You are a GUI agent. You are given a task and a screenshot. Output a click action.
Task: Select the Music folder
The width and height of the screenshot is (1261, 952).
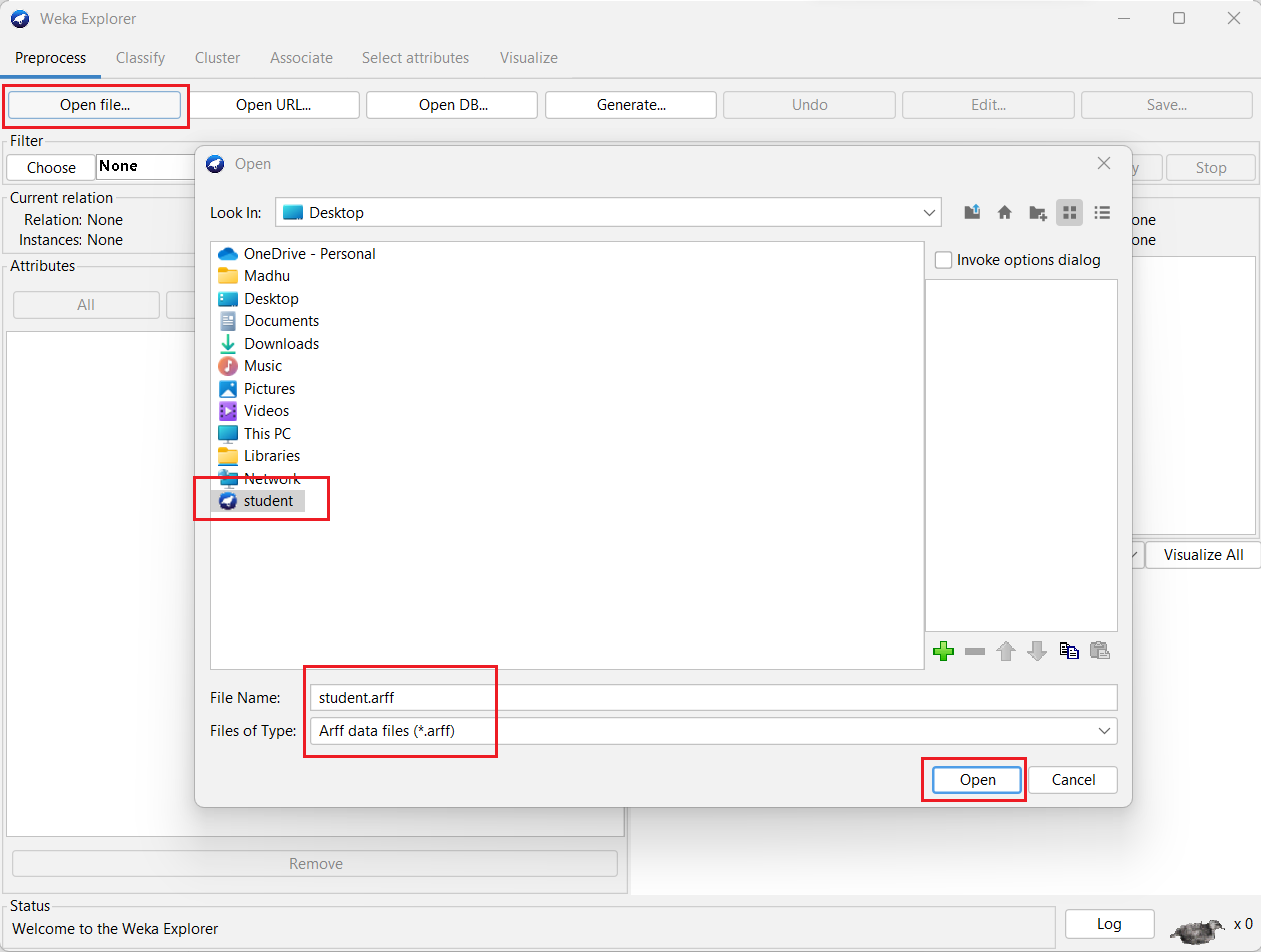tap(250, 366)
